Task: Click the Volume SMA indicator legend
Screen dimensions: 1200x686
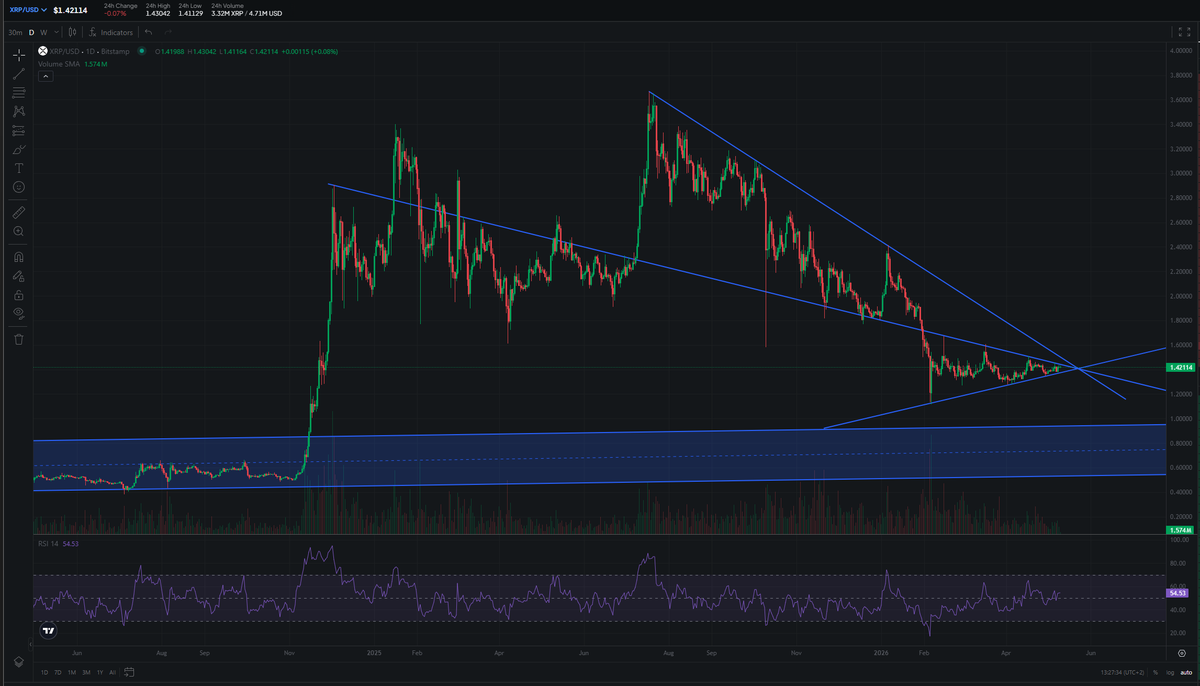Action: click(x=73, y=64)
